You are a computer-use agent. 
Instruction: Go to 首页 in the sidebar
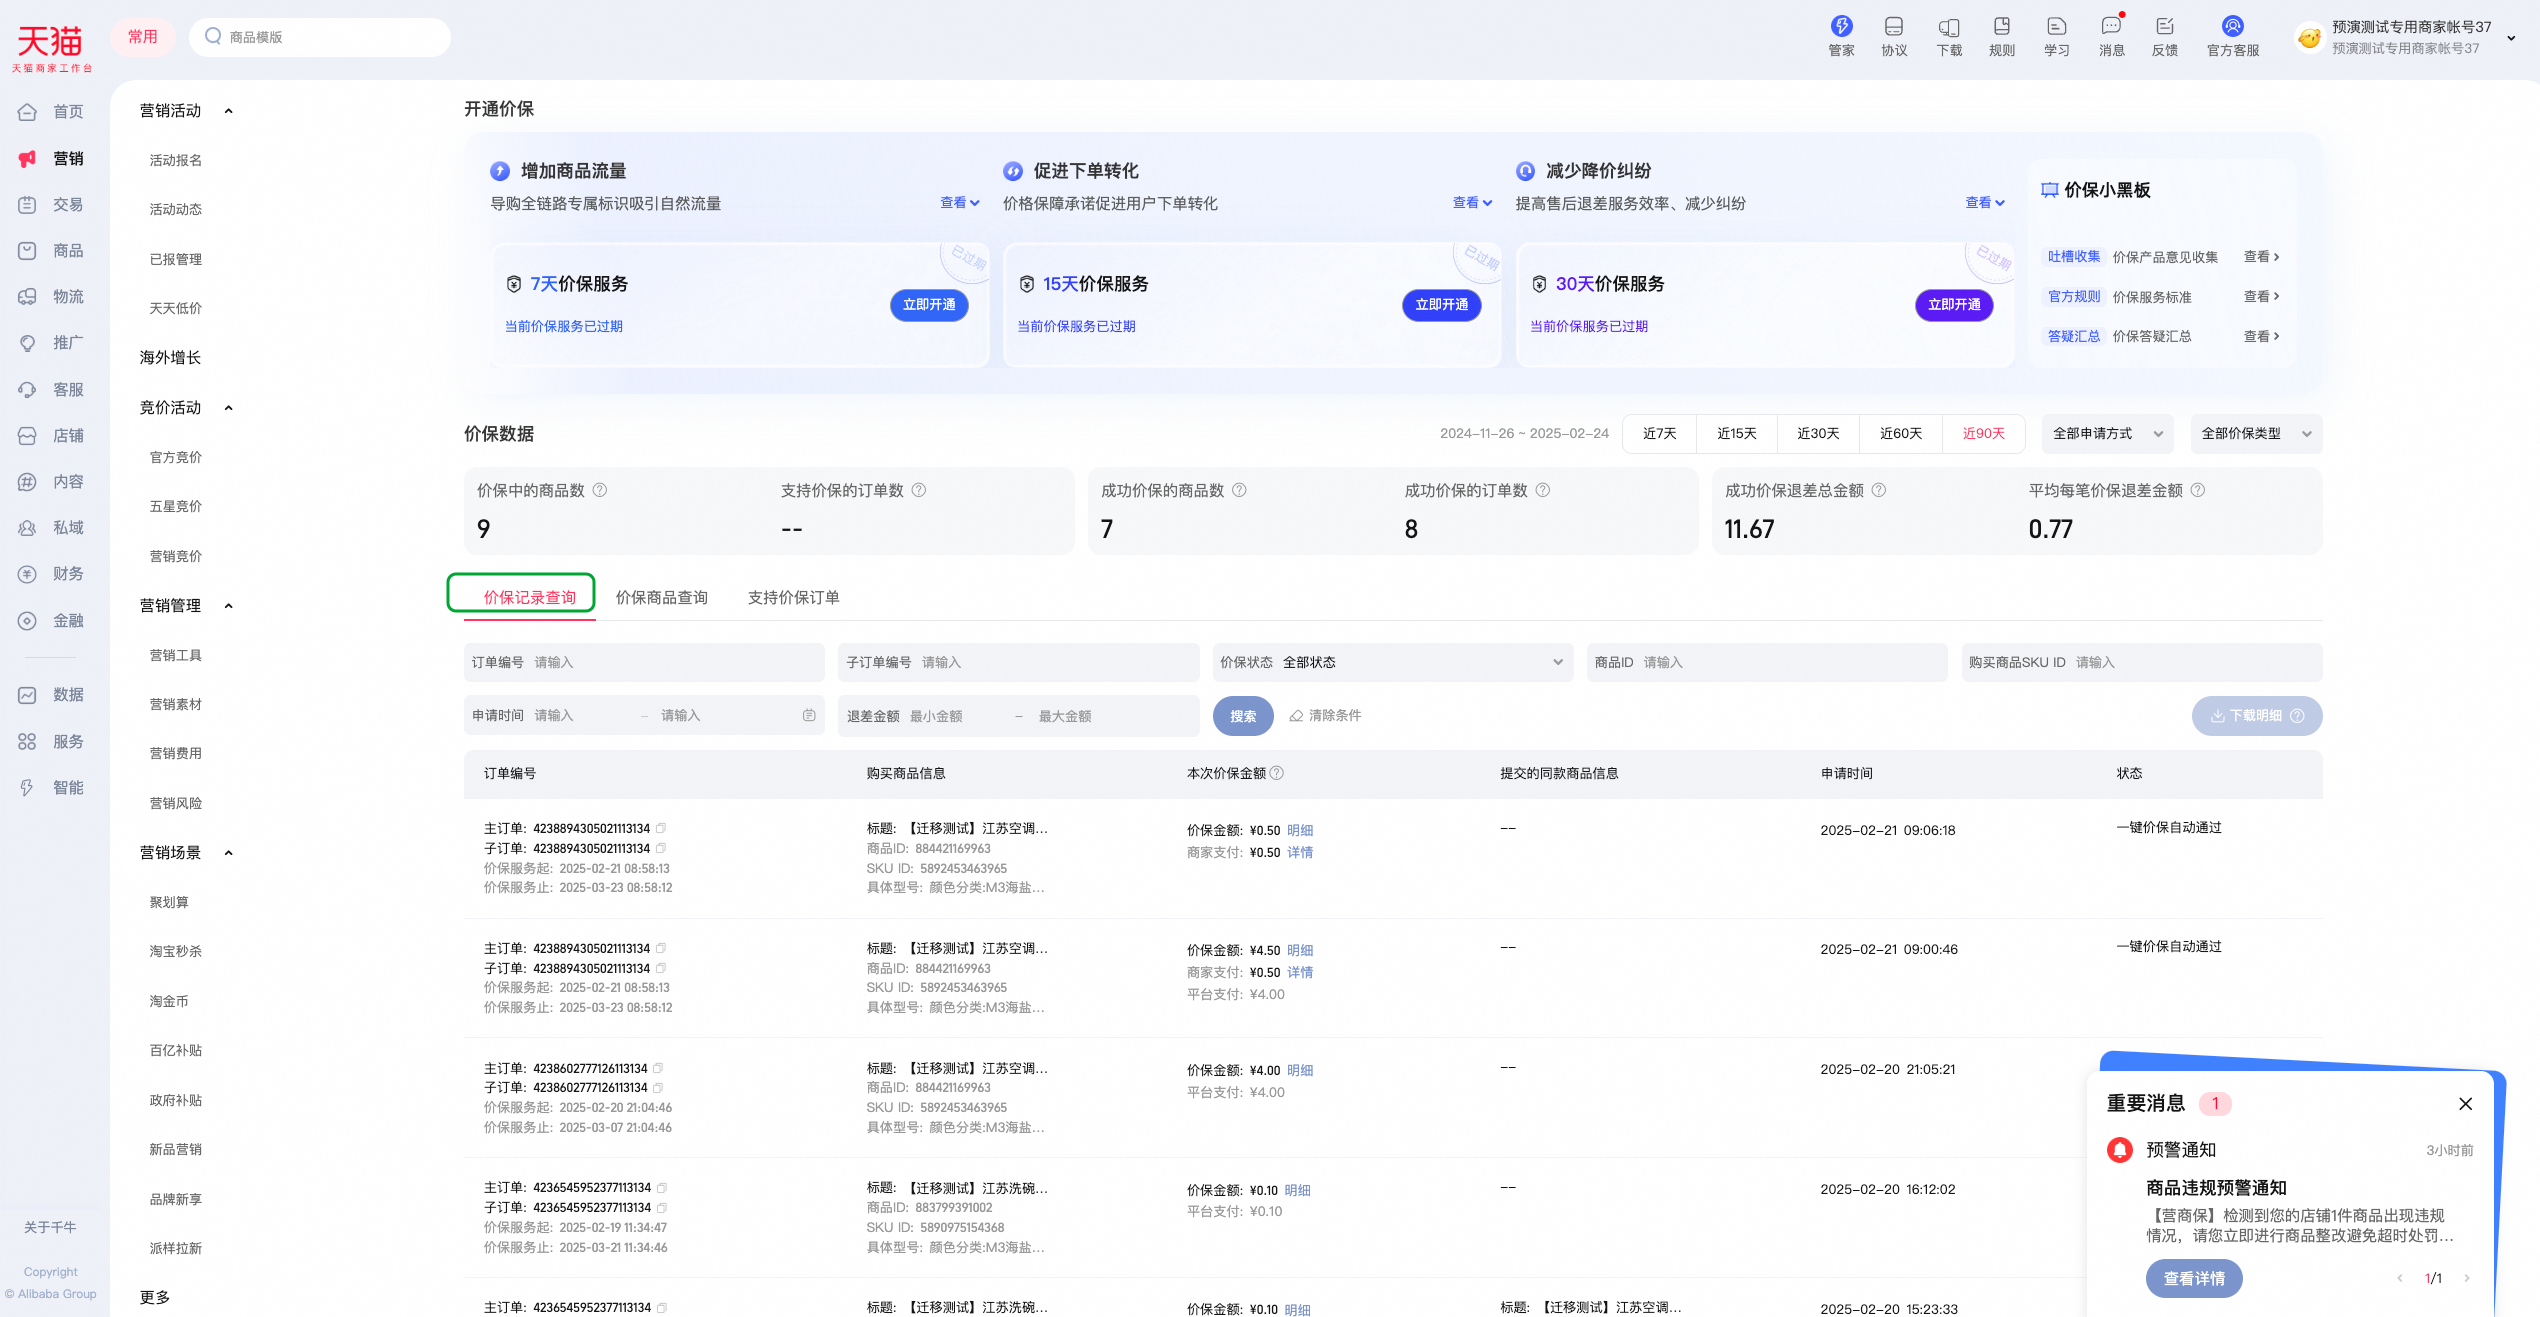[51, 112]
